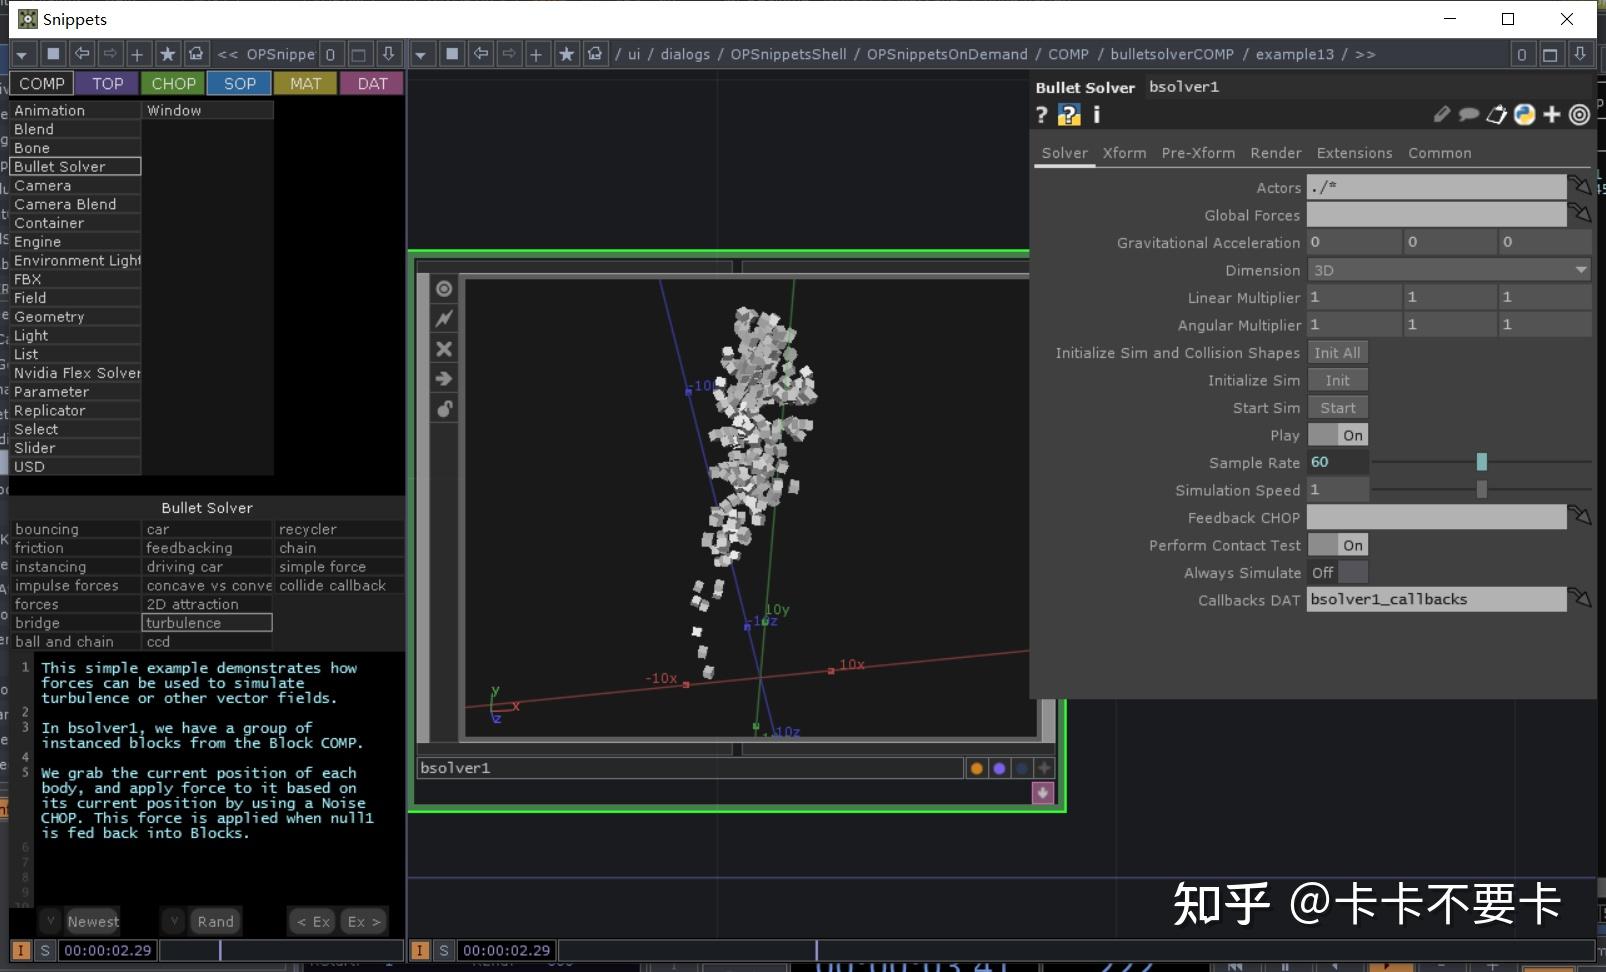
Task: Click the lock icon on the viewer's left toolbar
Action: pos(444,409)
